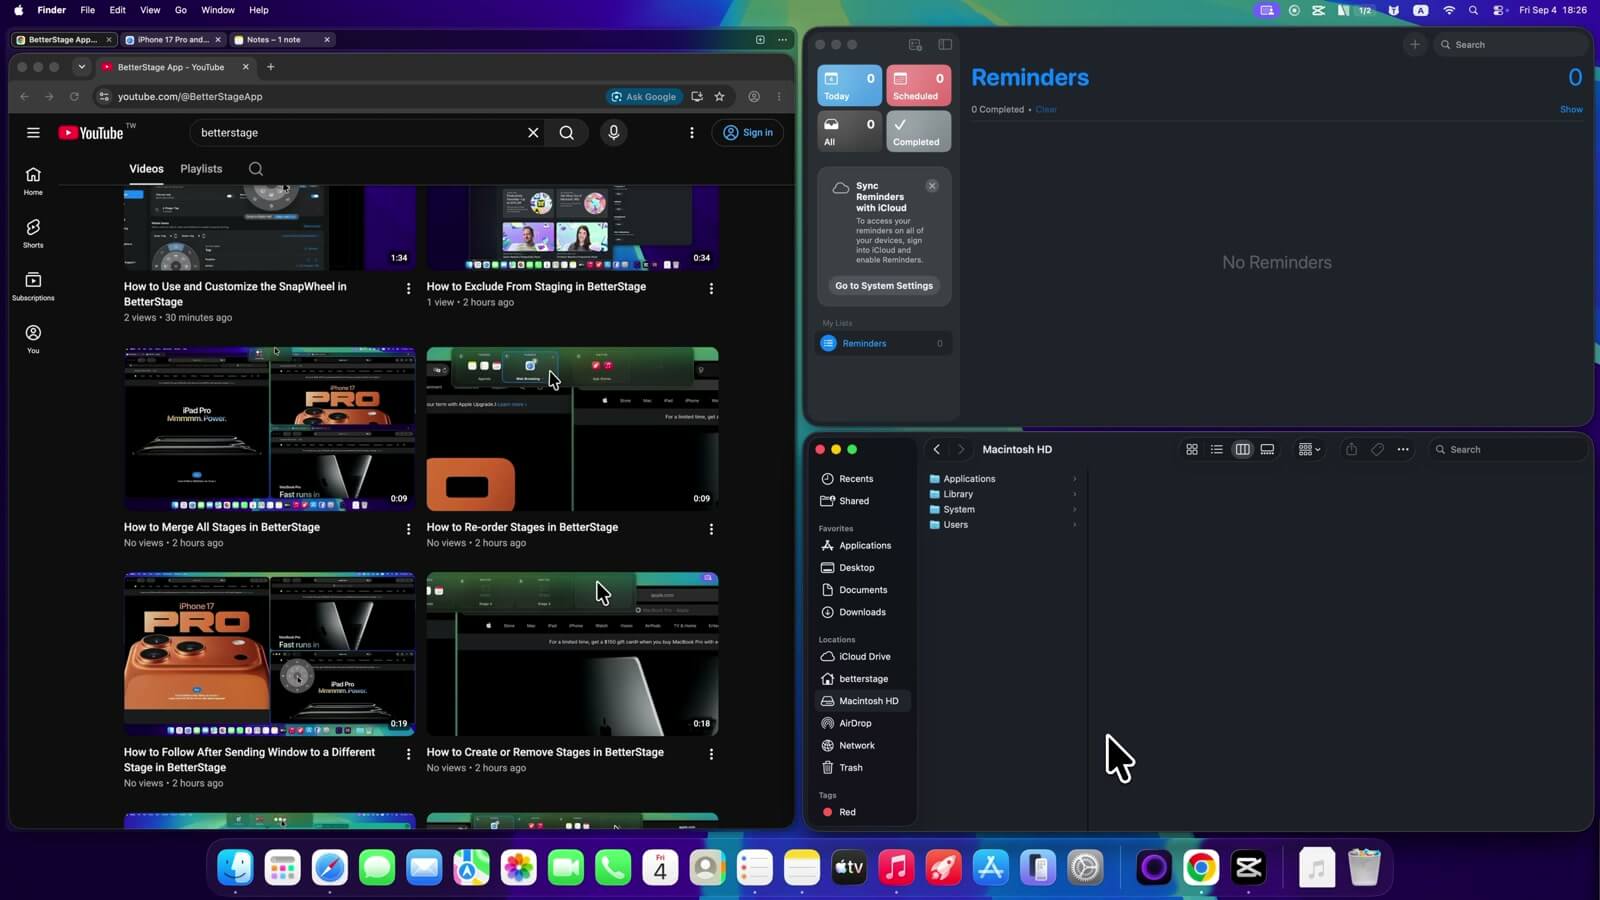Click Finder share button
The width and height of the screenshot is (1600, 900).
point(1351,449)
